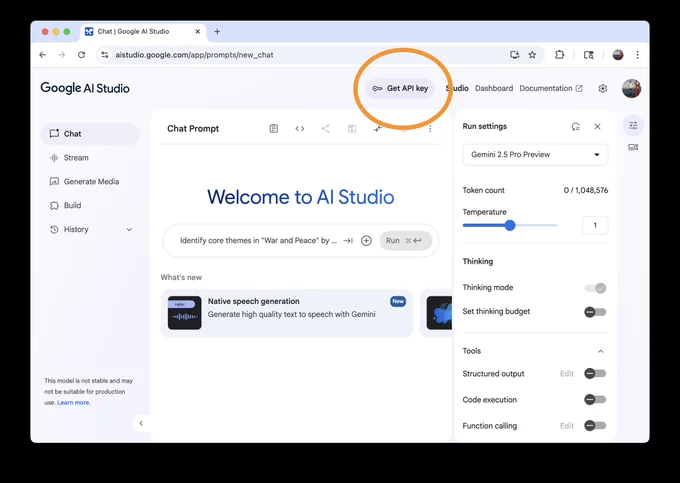The image size is (680, 483).
Task: Open the Gemini 2.5 Pro Preview model dropdown
Action: (535, 154)
